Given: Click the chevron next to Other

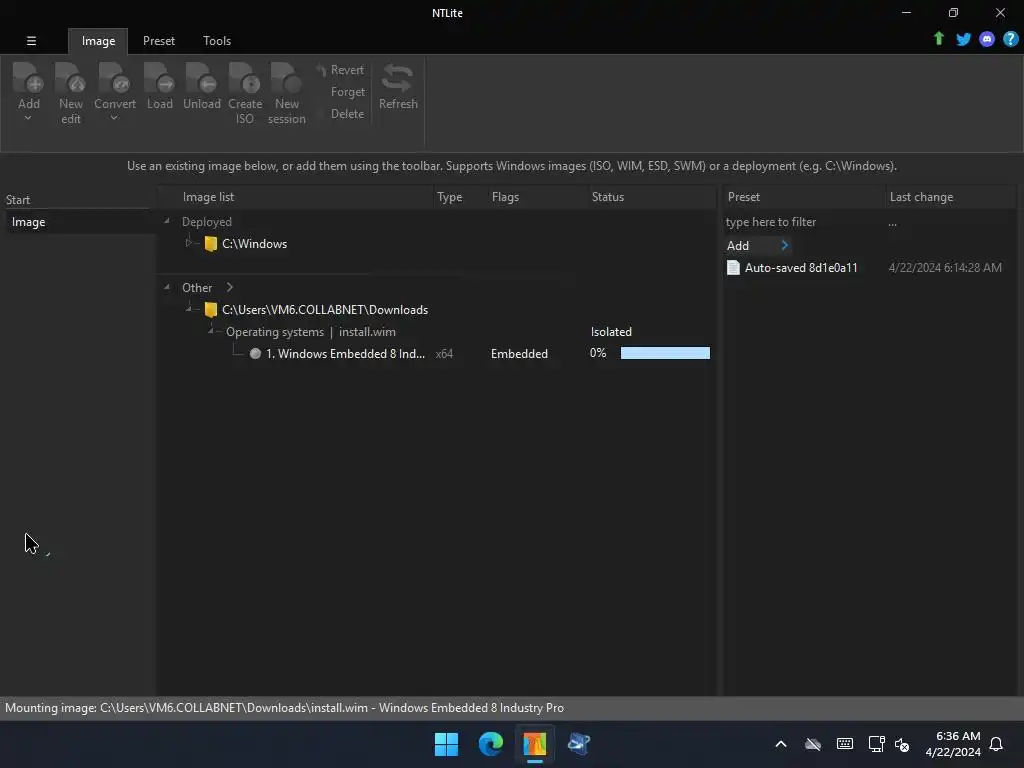Looking at the screenshot, I should pos(229,287).
